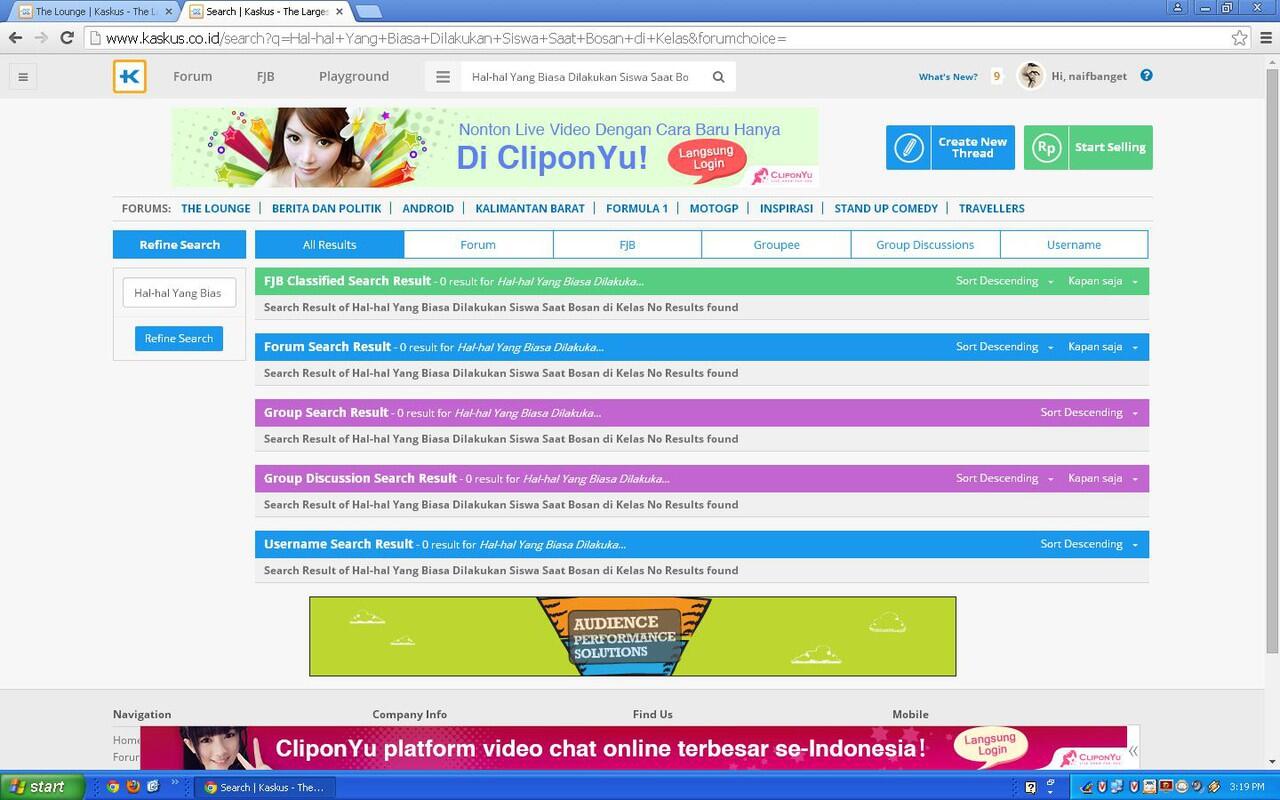Switch to the Group Discussions tab
Viewport: 1280px width, 800px height.
[x=925, y=245]
